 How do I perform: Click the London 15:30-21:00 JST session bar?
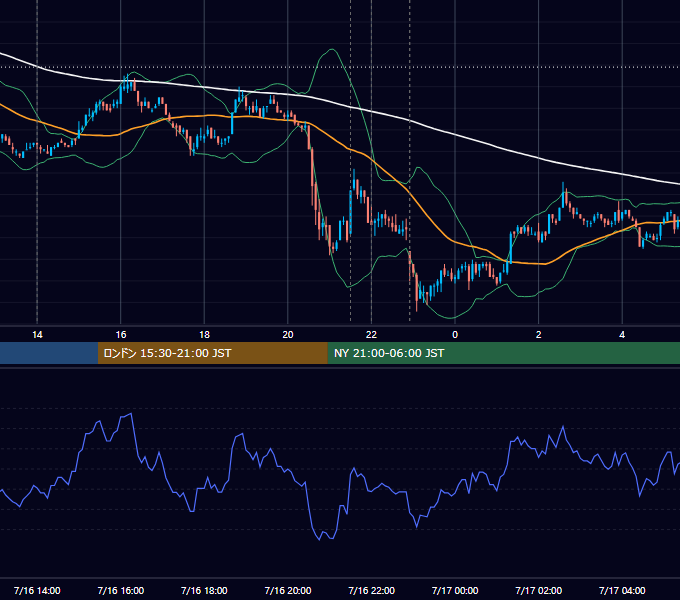pyautogui.click(x=212, y=353)
